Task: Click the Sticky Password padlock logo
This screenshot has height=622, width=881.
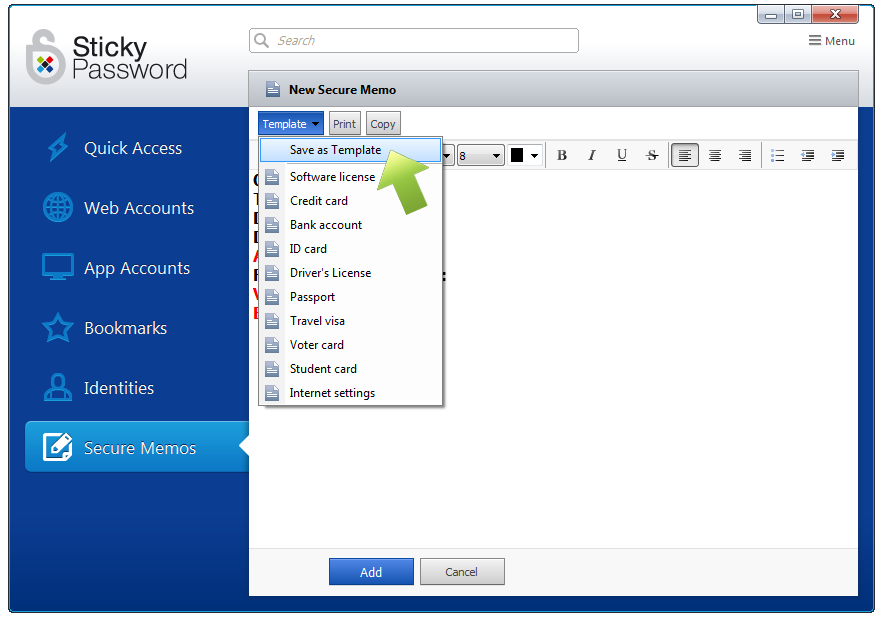Action: tap(45, 57)
